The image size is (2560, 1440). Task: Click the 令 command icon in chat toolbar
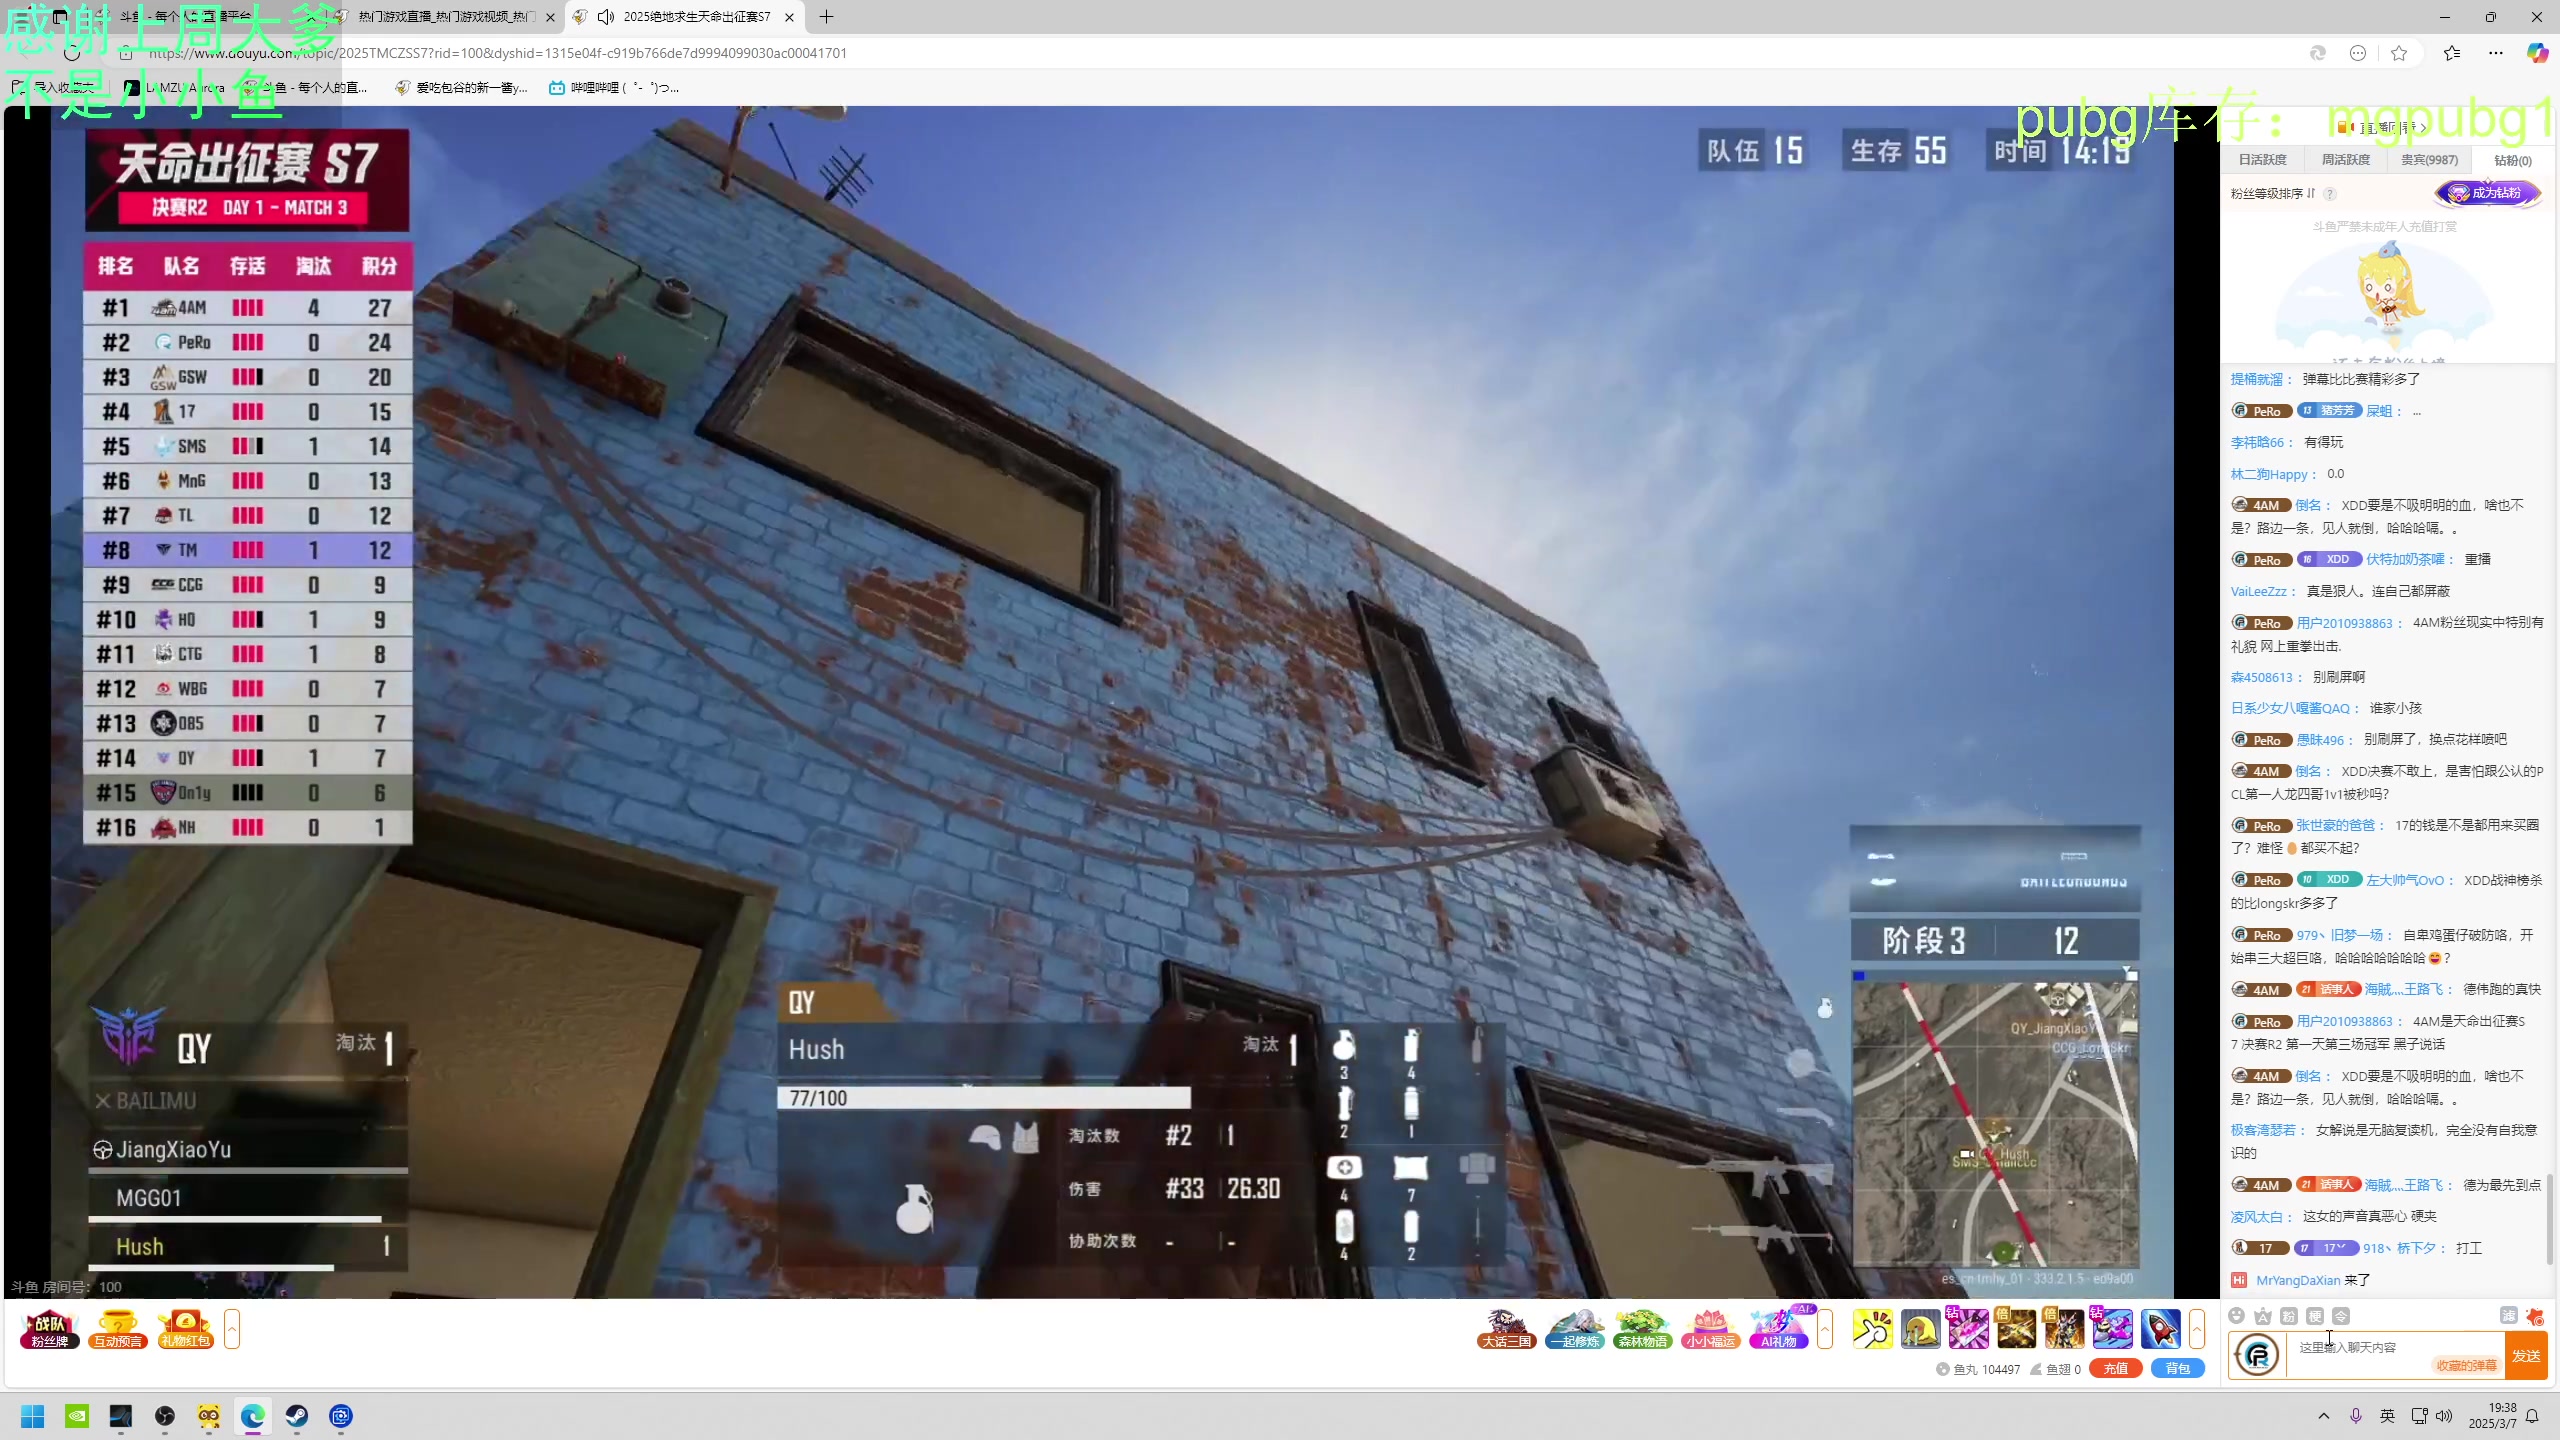pos(2341,1316)
